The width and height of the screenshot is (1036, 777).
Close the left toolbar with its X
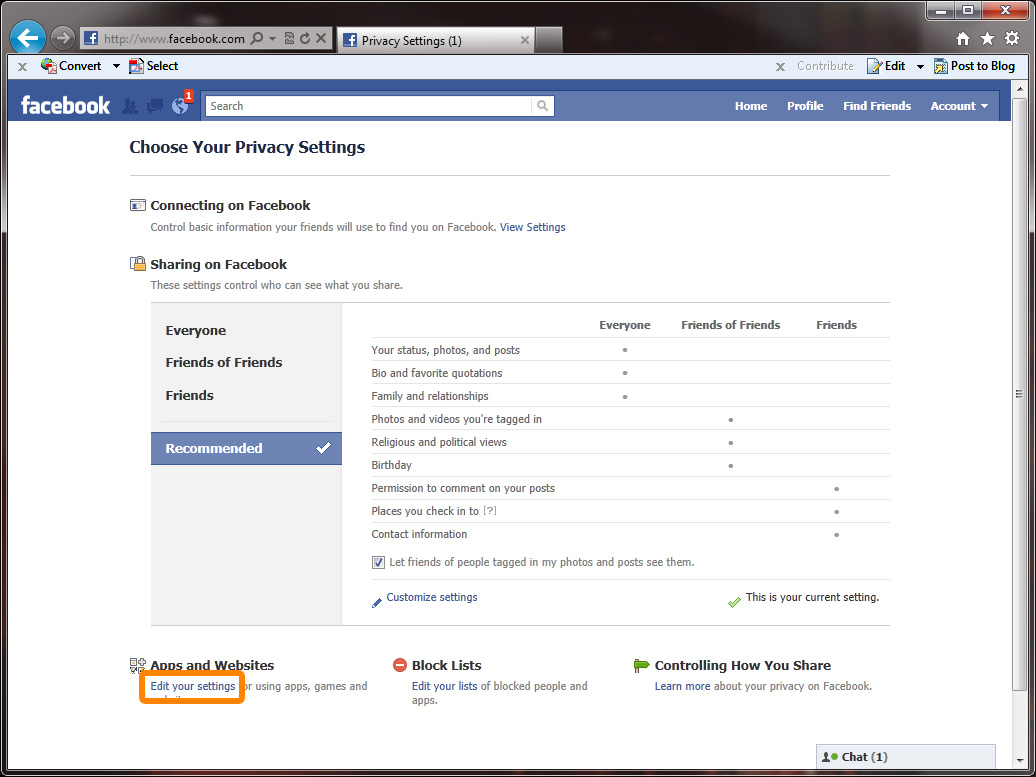pyautogui.click(x=22, y=66)
